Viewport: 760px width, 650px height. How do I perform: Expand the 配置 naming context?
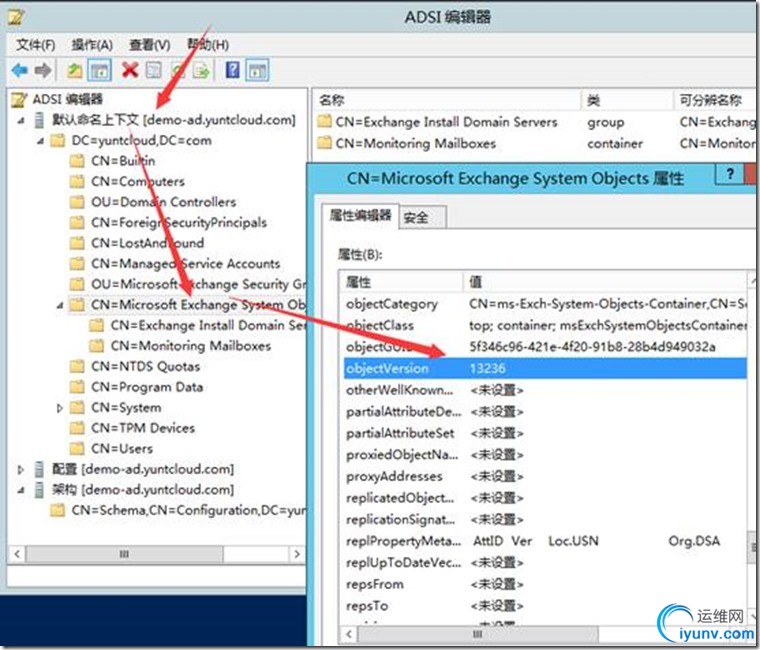(x=21, y=470)
